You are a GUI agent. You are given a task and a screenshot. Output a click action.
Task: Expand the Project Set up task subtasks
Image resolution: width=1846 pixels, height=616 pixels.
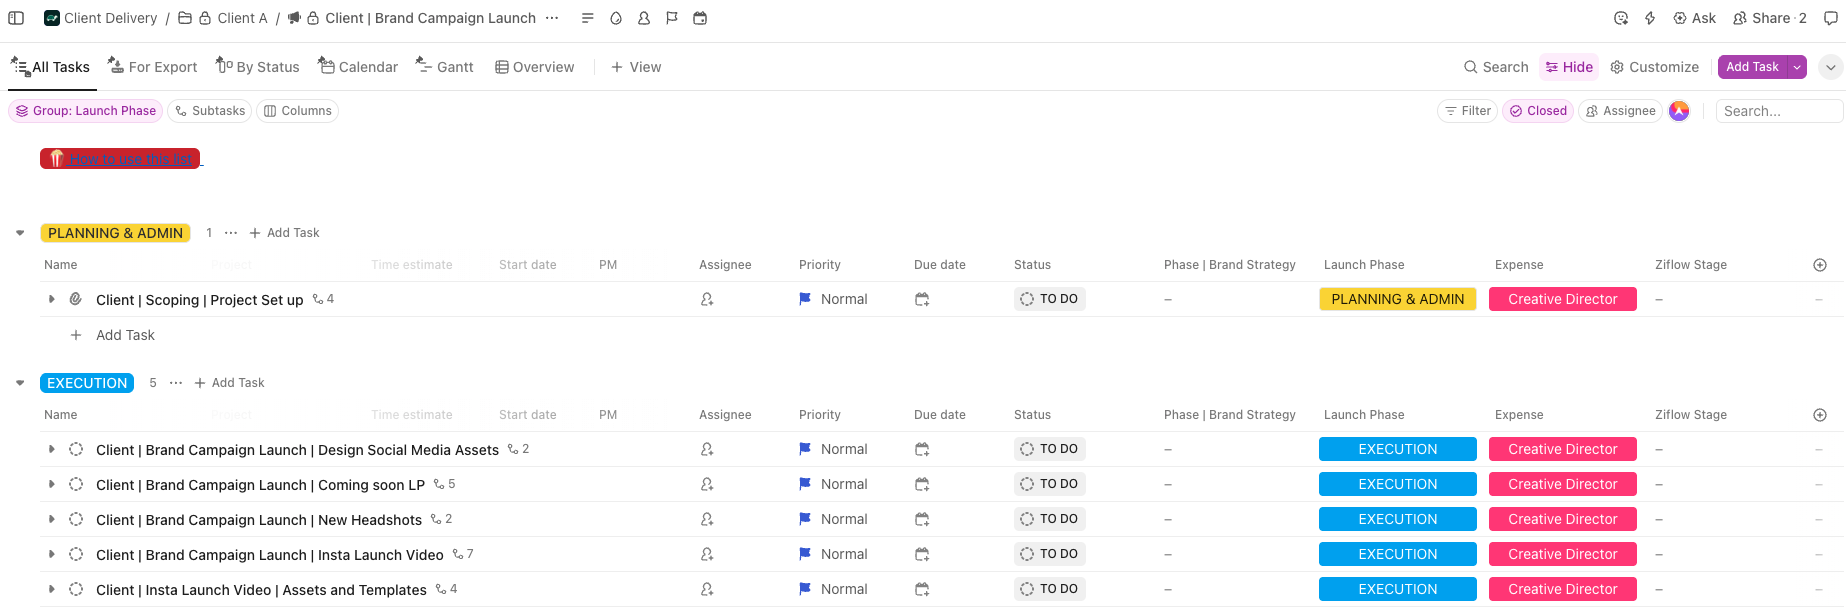click(x=52, y=300)
